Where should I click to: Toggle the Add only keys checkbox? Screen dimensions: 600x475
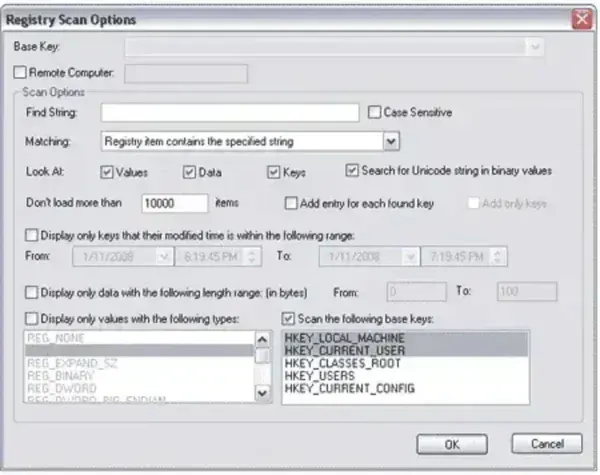[x=473, y=203]
